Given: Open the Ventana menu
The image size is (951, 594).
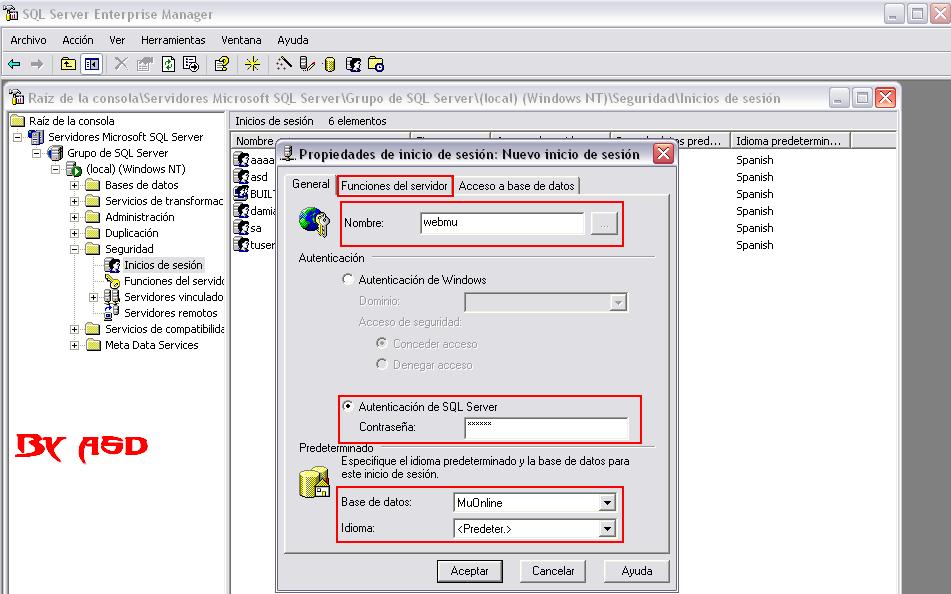Looking at the screenshot, I should coord(241,40).
